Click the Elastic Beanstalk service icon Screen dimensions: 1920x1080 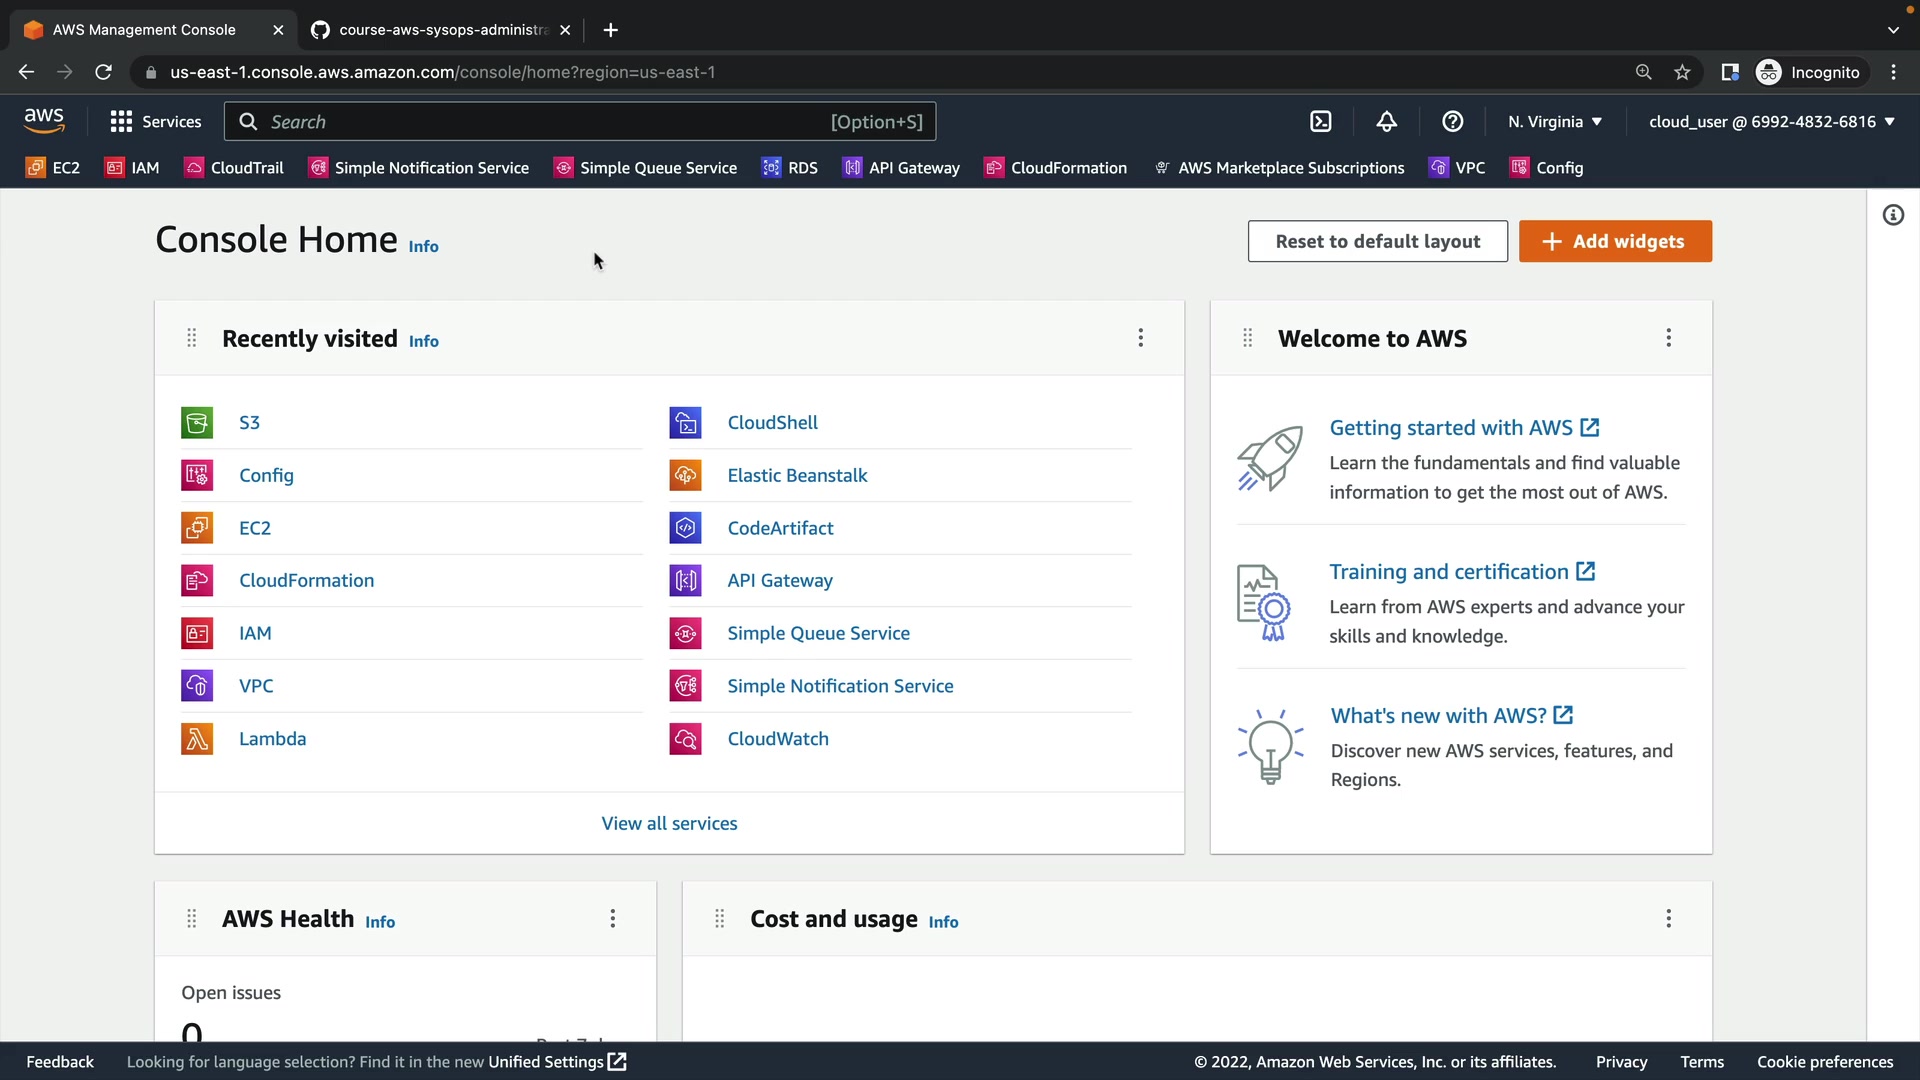(x=685, y=476)
